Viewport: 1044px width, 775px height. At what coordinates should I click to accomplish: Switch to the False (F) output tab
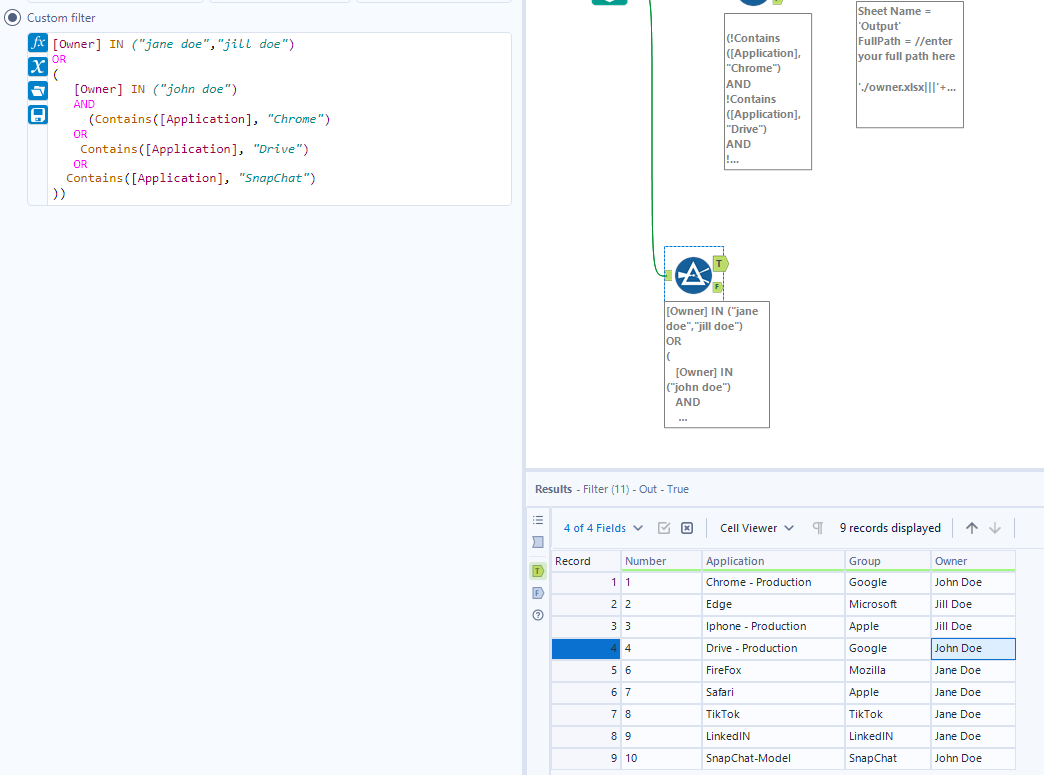[x=538, y=592]
